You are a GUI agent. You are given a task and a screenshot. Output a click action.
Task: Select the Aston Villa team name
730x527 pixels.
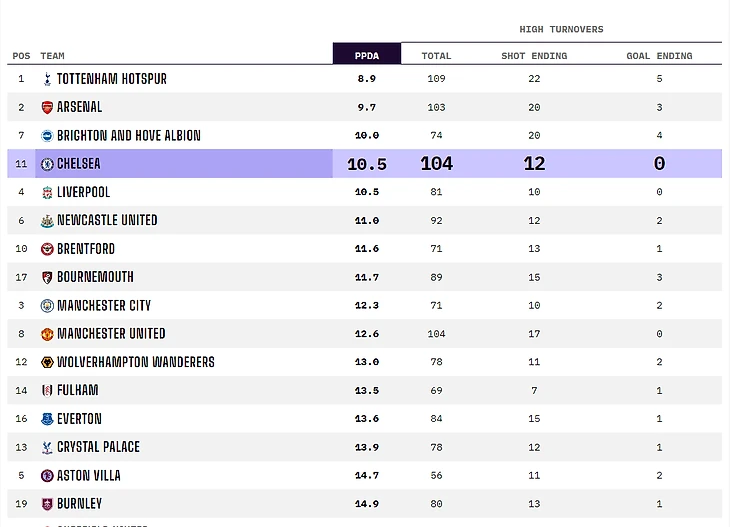coord(89,476)
